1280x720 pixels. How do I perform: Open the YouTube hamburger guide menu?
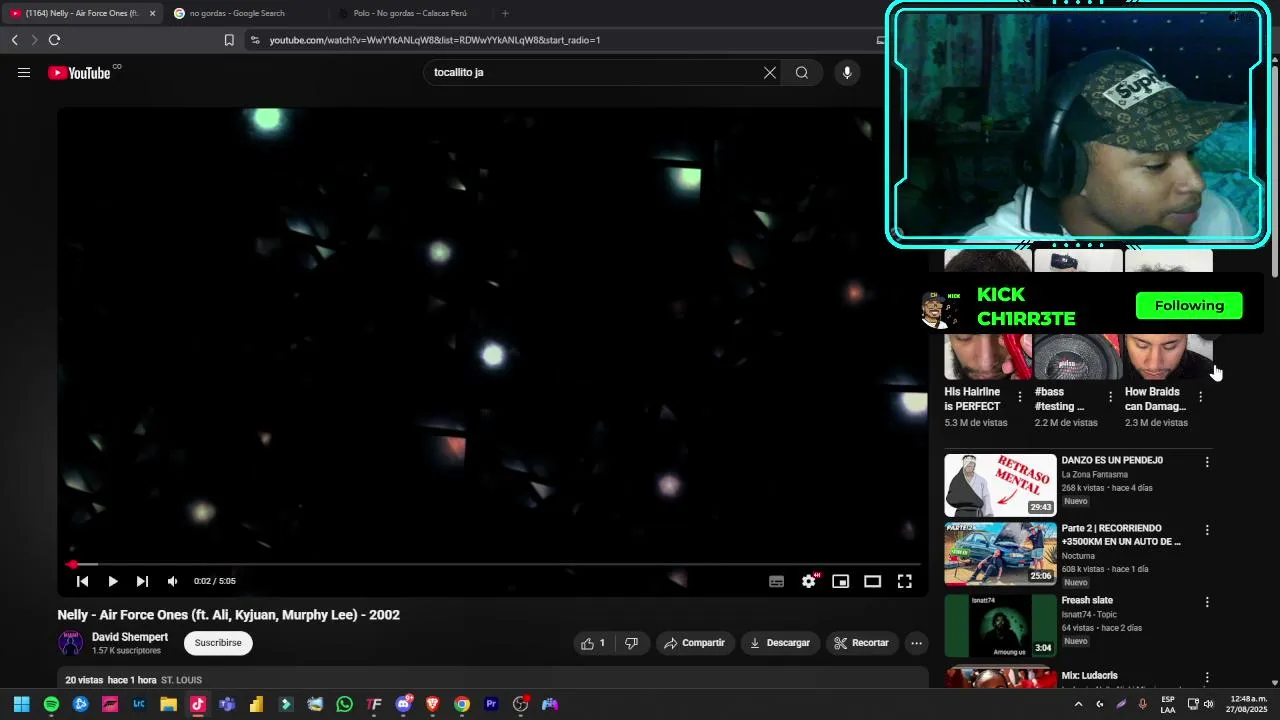click(x=24, y=72)
